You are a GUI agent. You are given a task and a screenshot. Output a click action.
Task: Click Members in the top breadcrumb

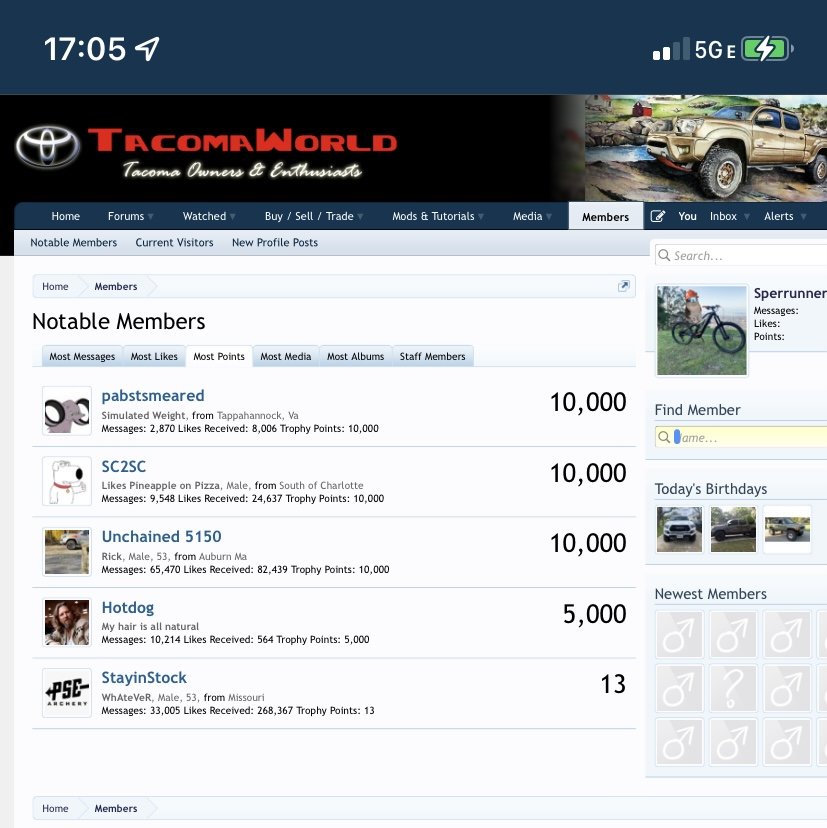[x=116, y=286]
